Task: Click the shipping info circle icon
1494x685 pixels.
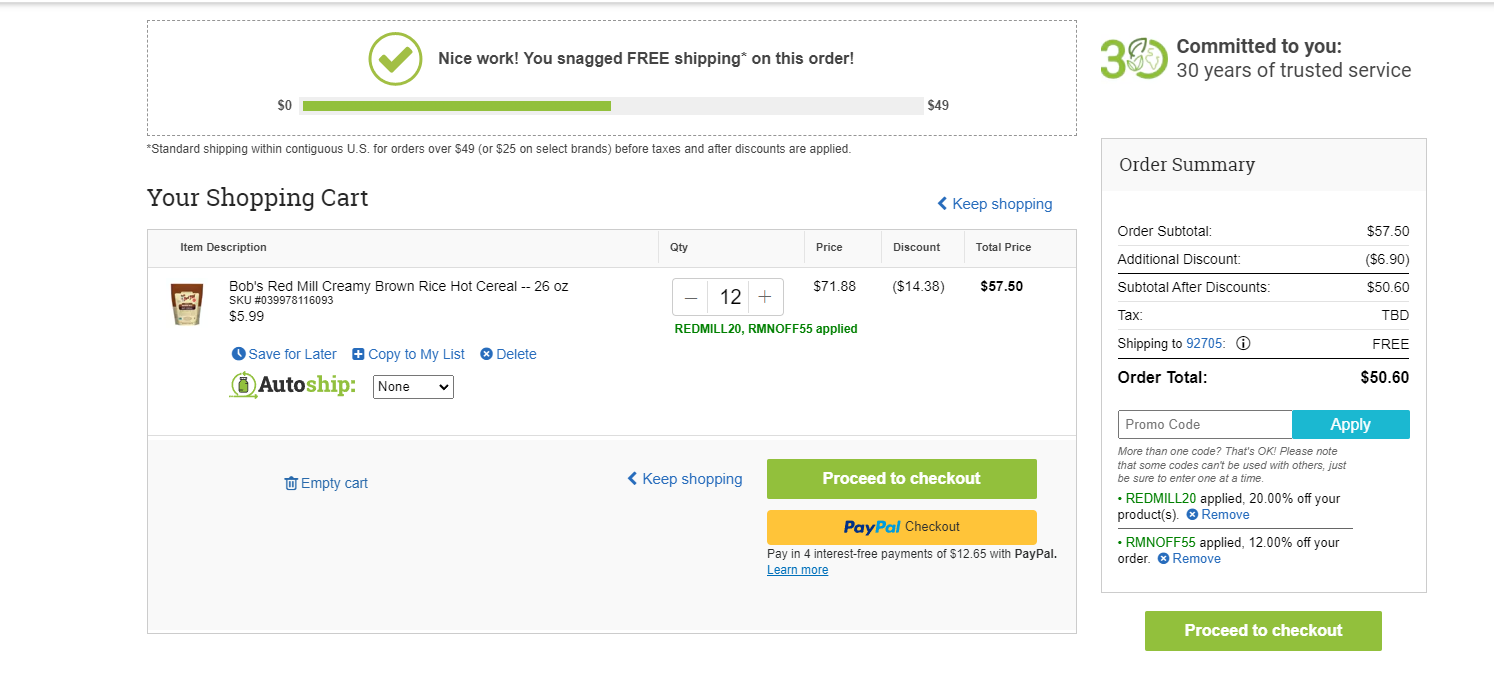Action: (x=1243, y=343)
